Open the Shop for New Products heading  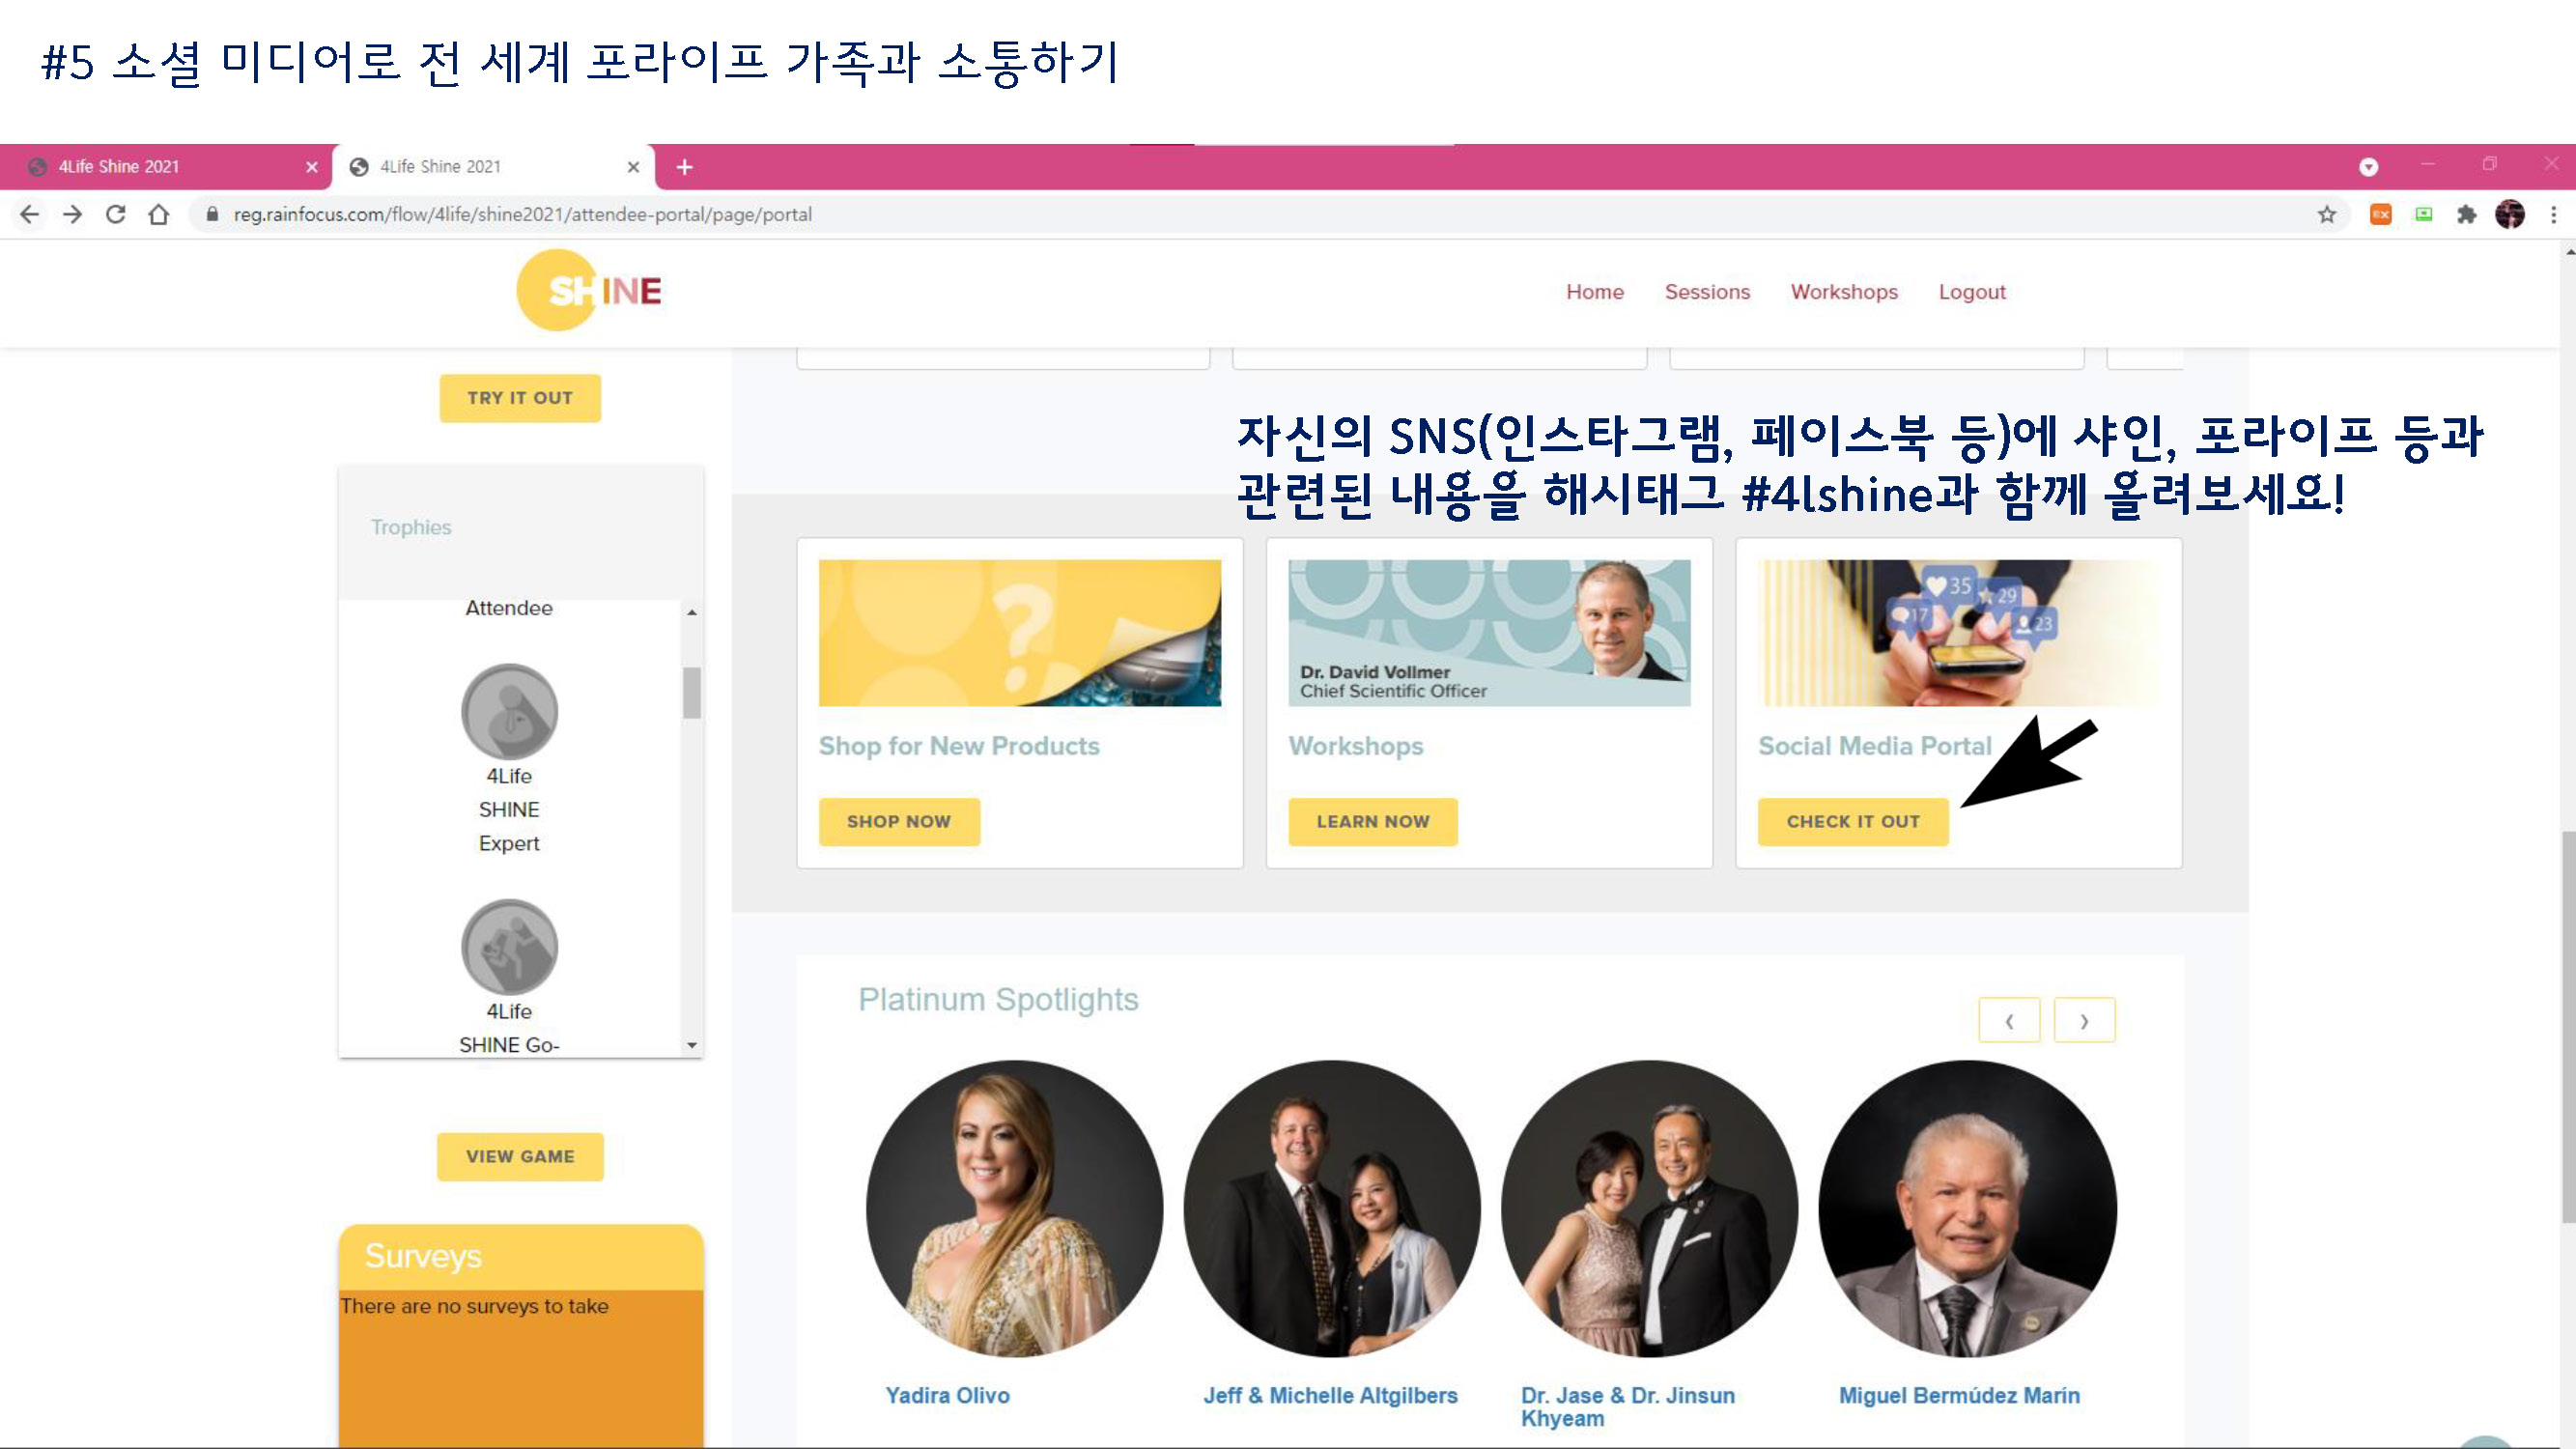coord(958,746)
